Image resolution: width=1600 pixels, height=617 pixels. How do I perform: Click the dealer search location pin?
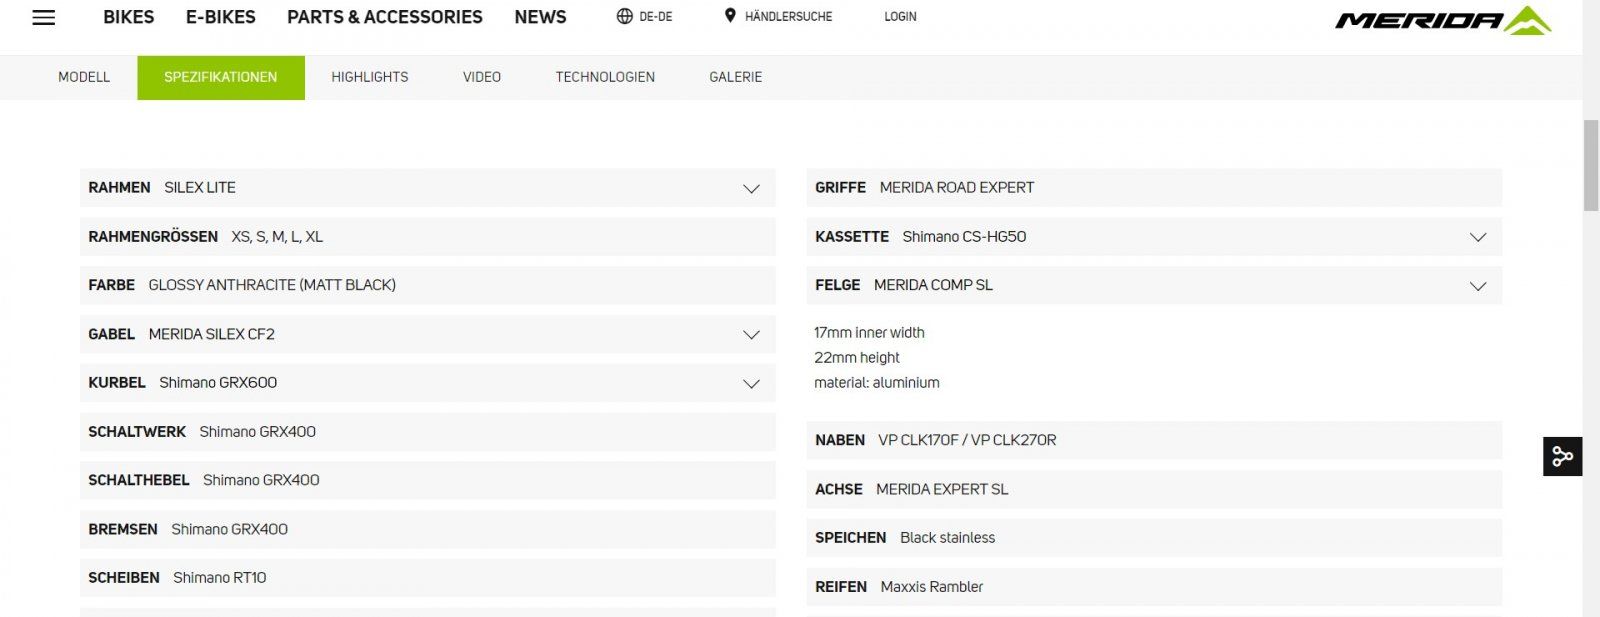[x=730, y=16]
